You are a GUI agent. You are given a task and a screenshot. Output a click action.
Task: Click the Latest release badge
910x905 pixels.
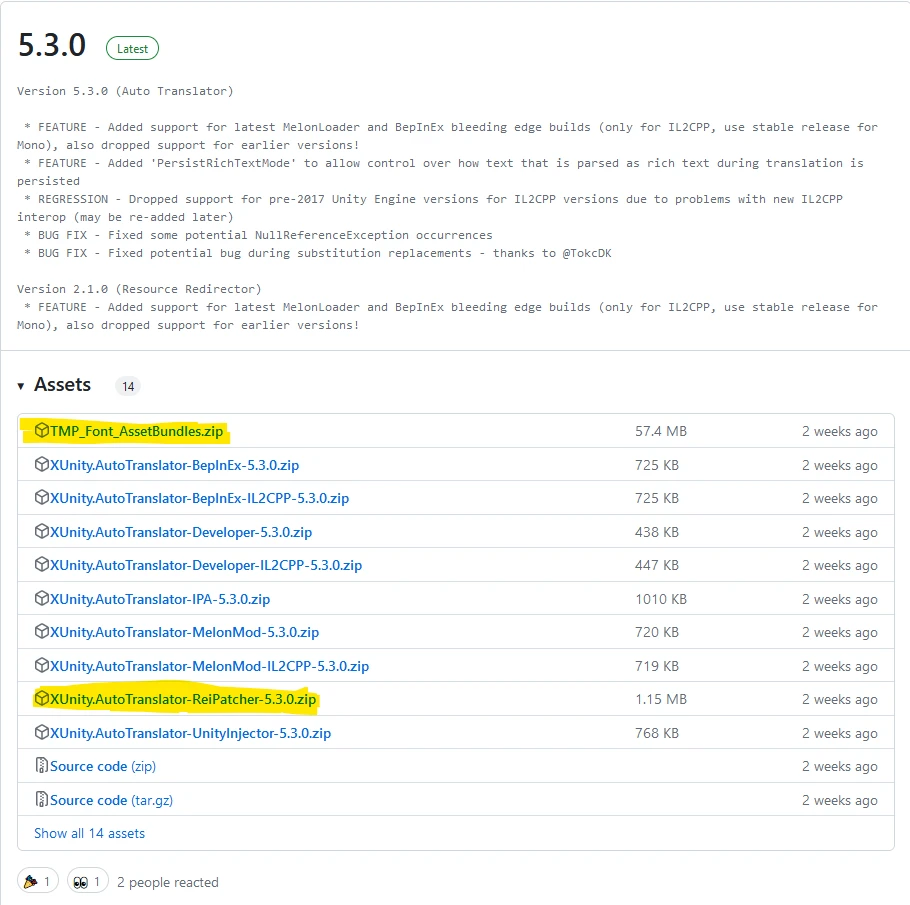pos(132,49)
